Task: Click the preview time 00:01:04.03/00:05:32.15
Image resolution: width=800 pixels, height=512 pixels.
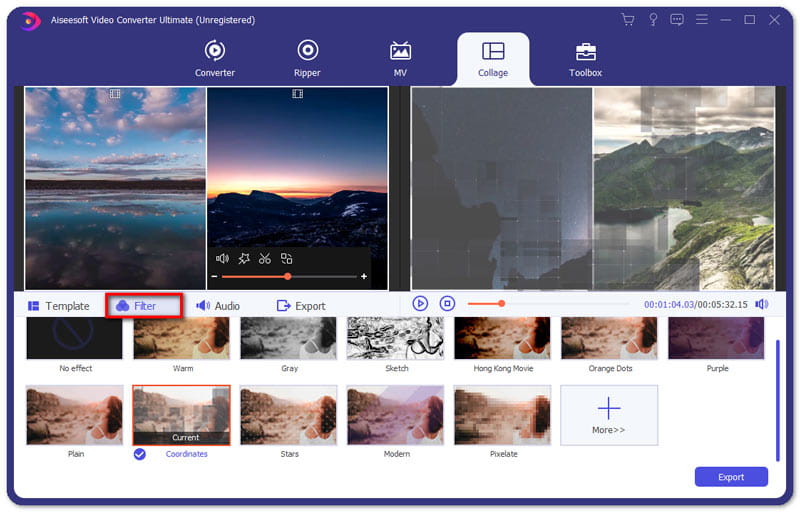Action: [695, 304]
